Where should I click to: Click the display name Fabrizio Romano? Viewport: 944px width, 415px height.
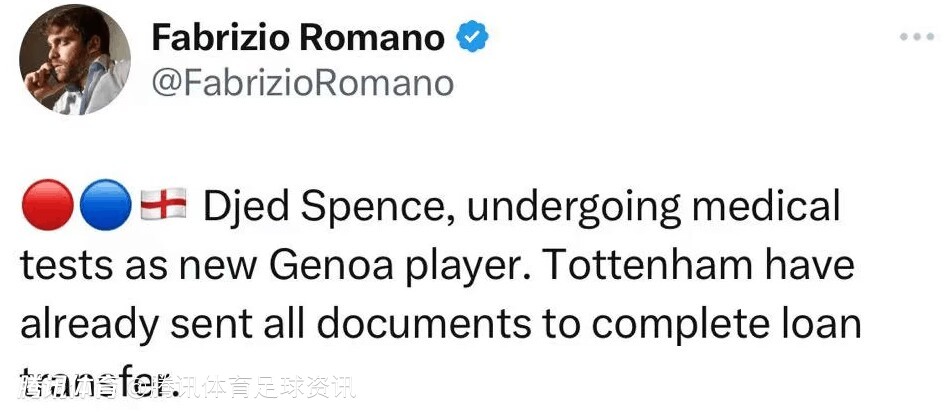click(297, 38)
